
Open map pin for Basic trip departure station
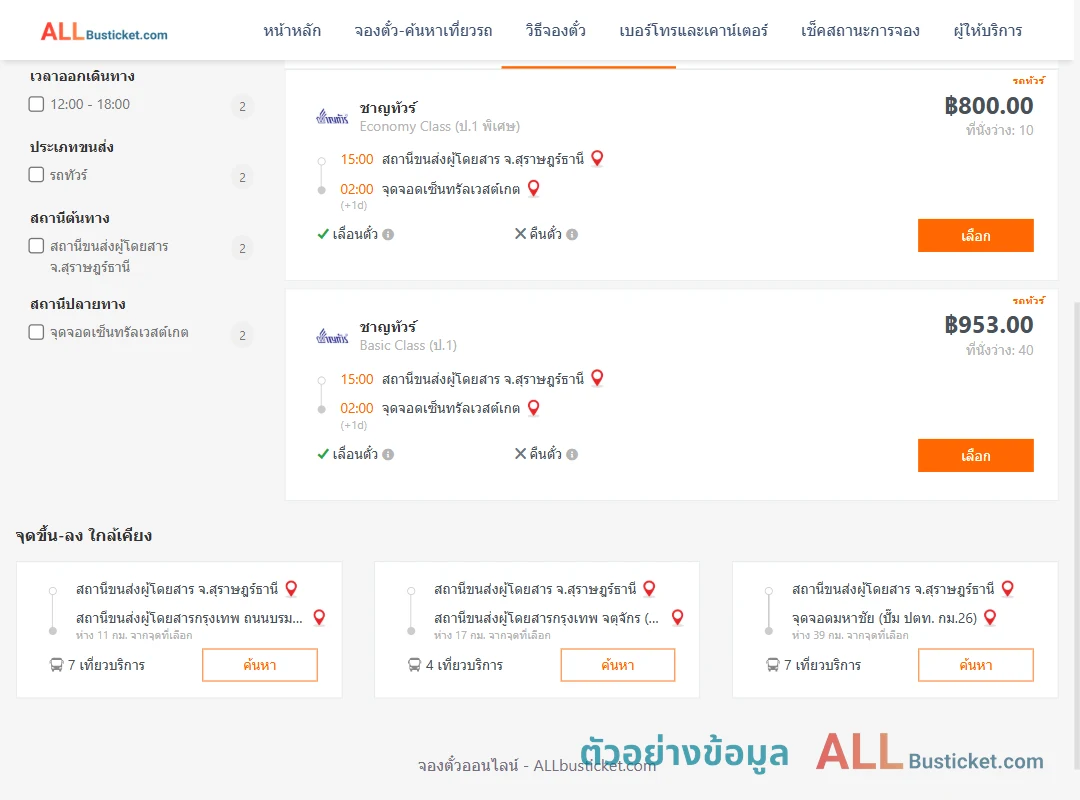[597, 378]
